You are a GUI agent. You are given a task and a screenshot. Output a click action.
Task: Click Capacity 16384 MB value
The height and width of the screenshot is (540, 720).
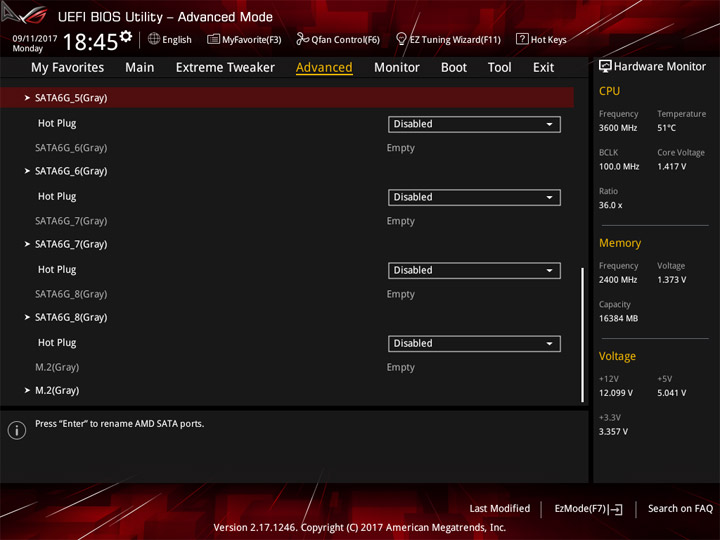(x=618, y=318)
